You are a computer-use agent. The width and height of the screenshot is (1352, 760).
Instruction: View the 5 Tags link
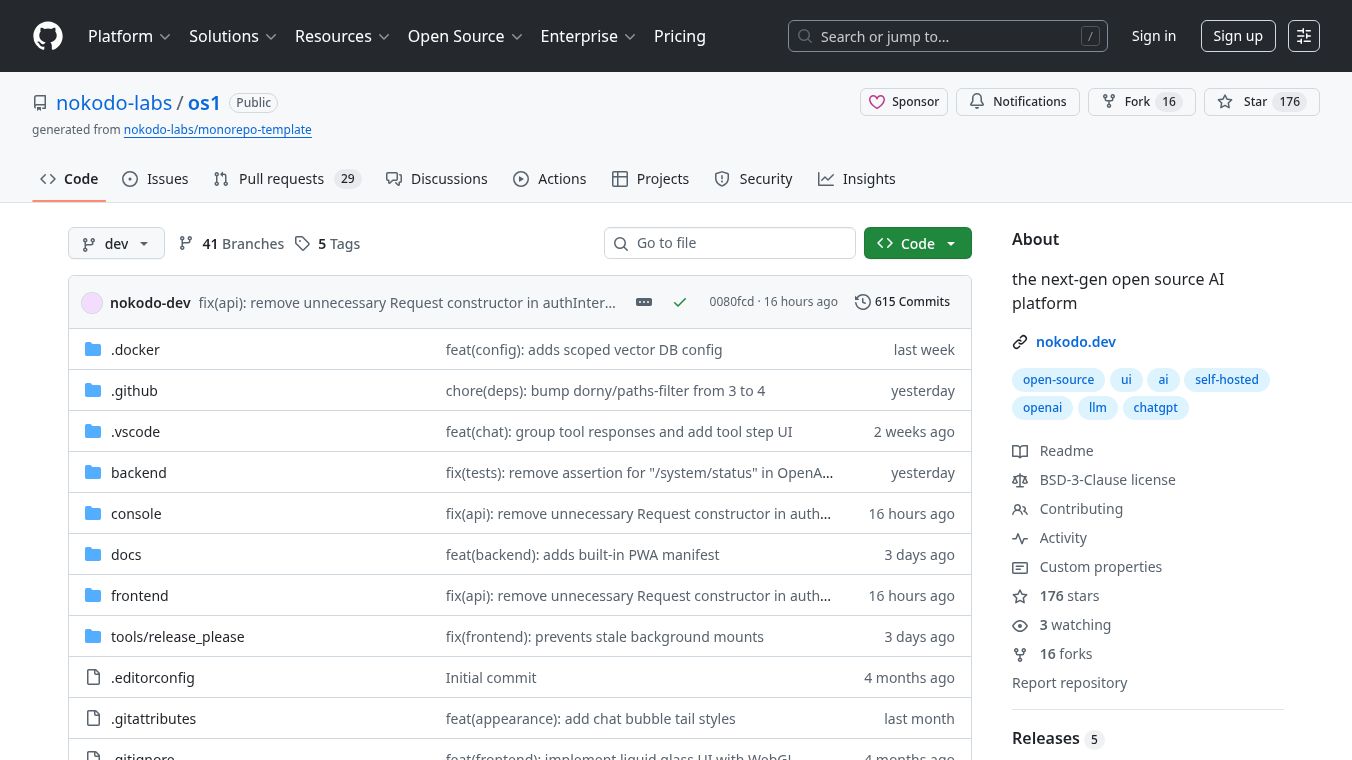(x=327, y=244)
